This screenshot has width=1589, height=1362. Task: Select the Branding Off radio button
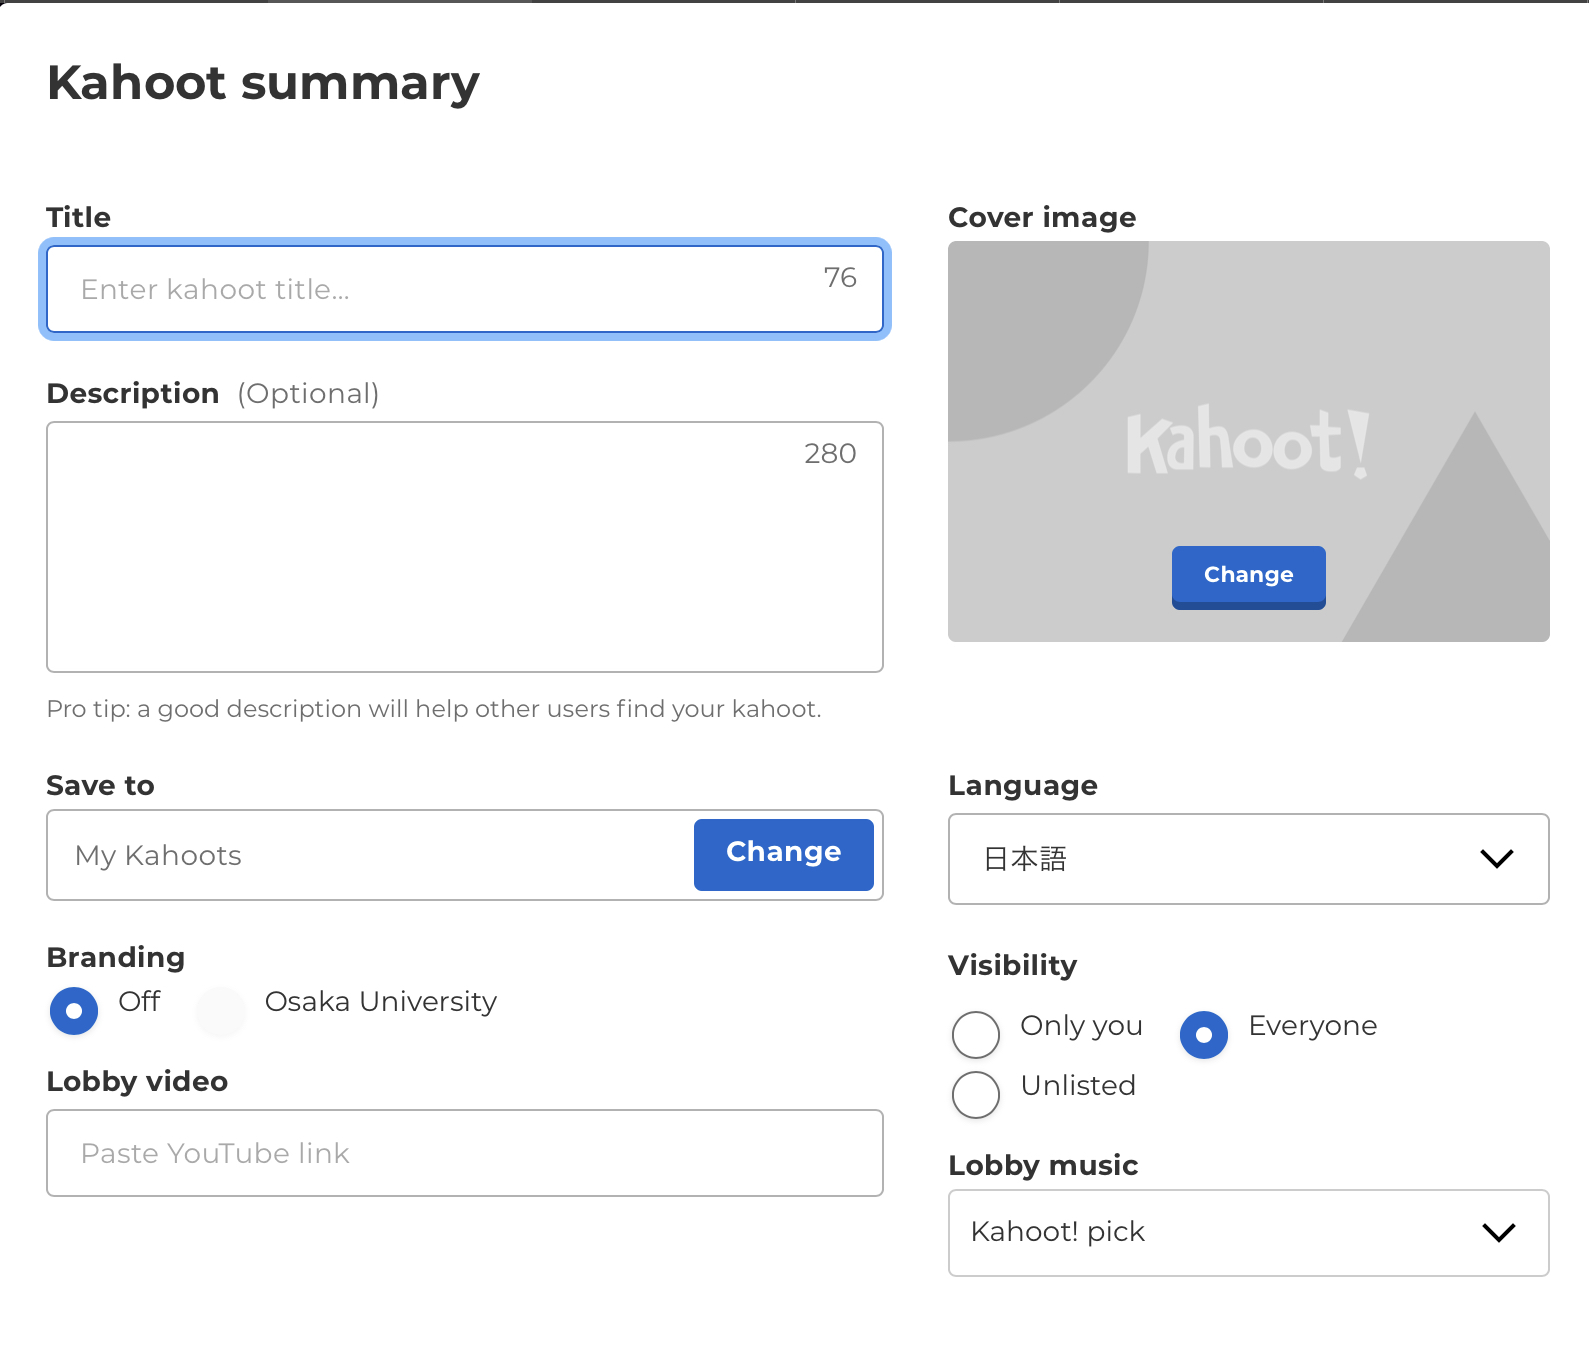(x=74, y=1011)
